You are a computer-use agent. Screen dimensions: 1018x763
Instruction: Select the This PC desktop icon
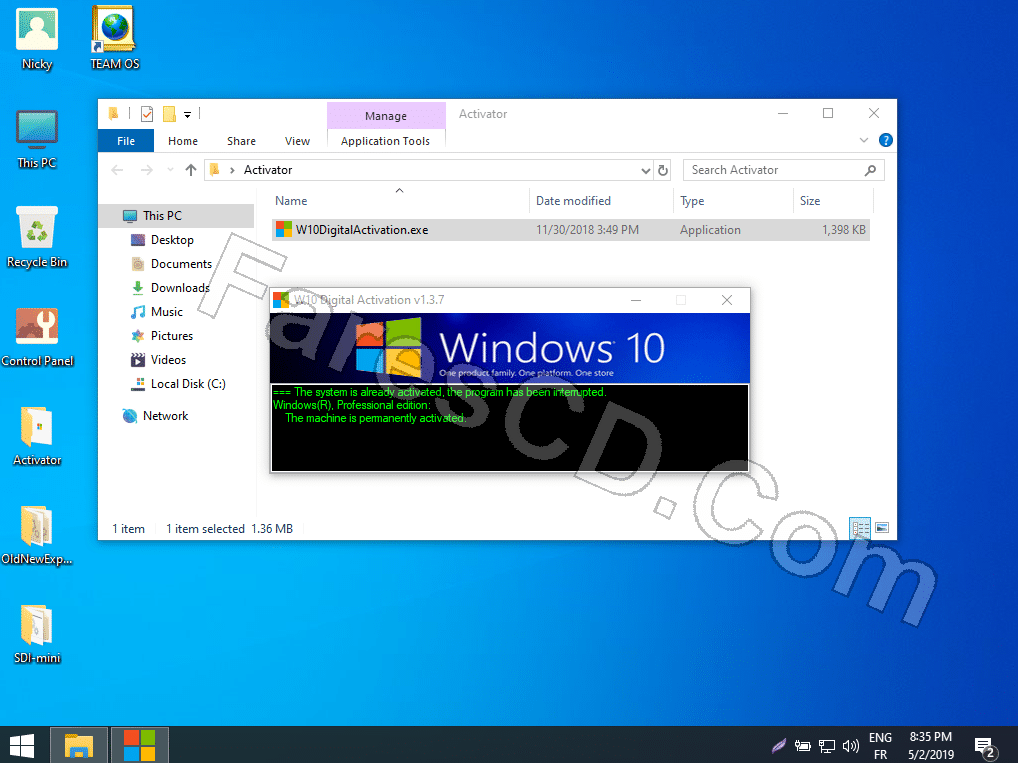(x=37, y=138)
